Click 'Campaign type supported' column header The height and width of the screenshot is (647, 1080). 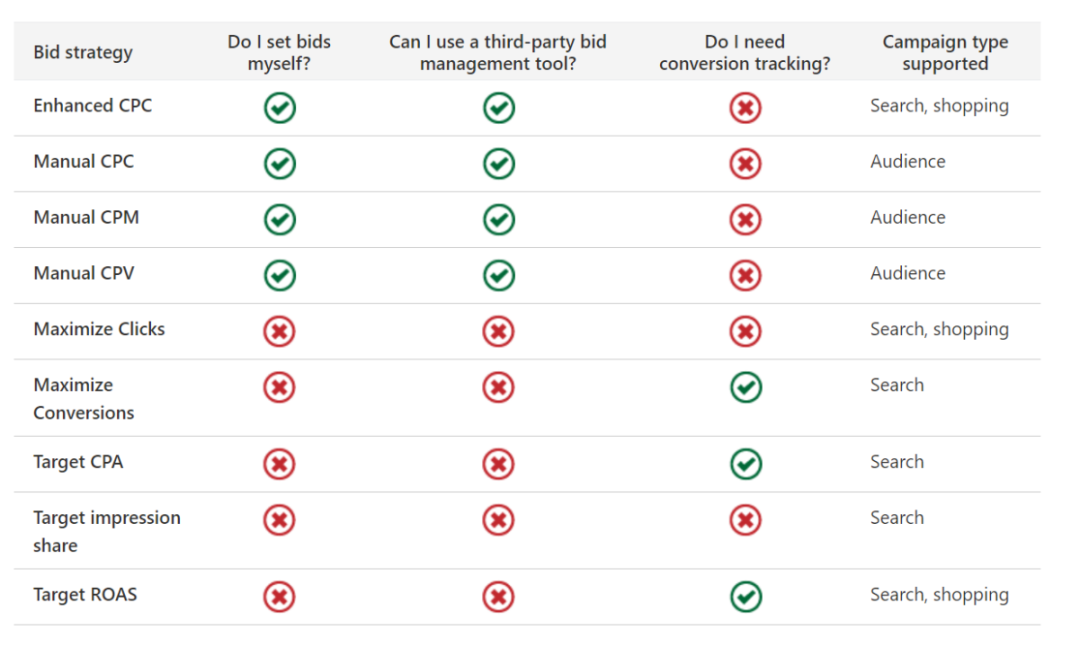tap(945, 52)
